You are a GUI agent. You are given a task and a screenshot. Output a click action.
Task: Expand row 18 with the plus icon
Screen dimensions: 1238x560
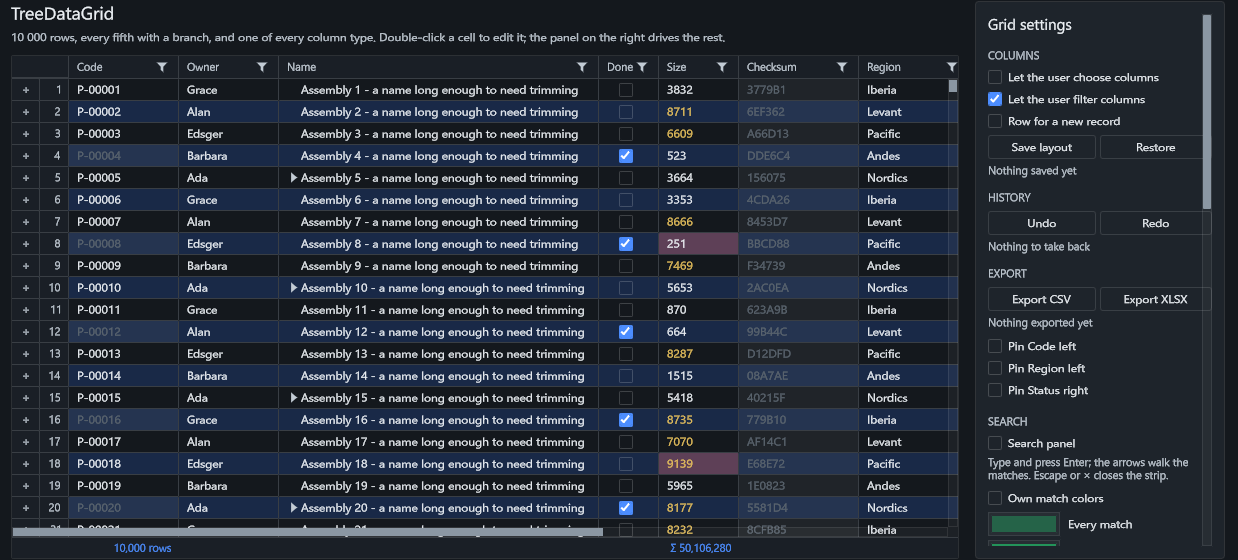pos(26,464)
